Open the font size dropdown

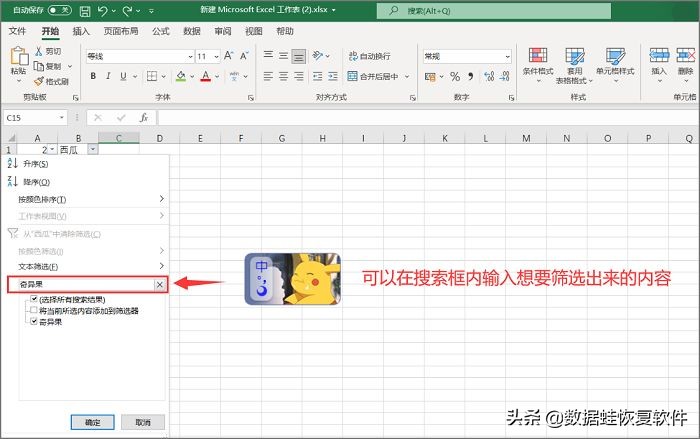click(217, 56)
